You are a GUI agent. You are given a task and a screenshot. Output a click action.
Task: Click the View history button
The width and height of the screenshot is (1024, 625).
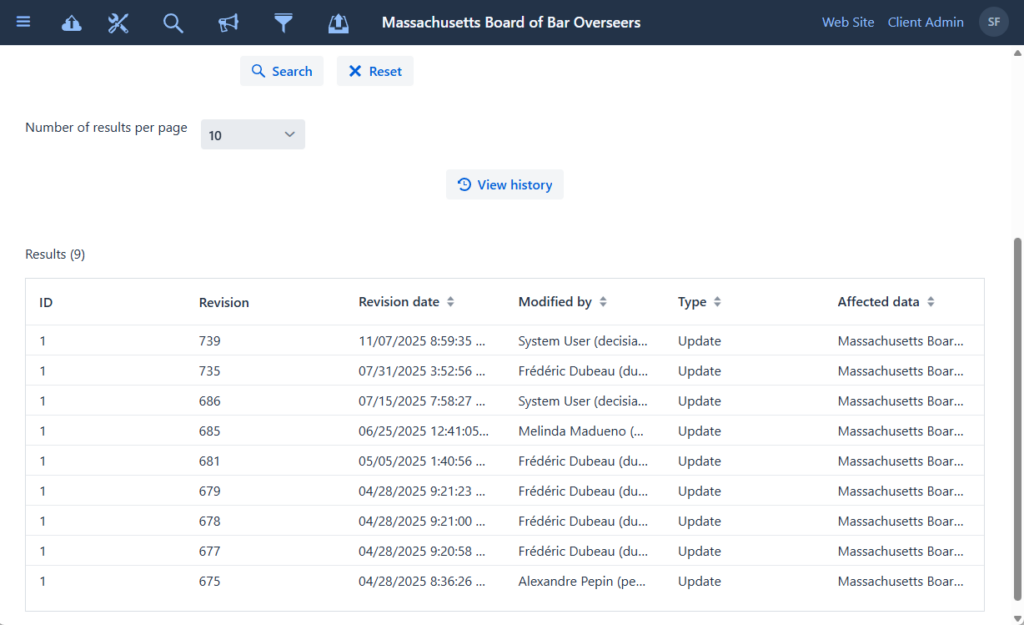505,185
